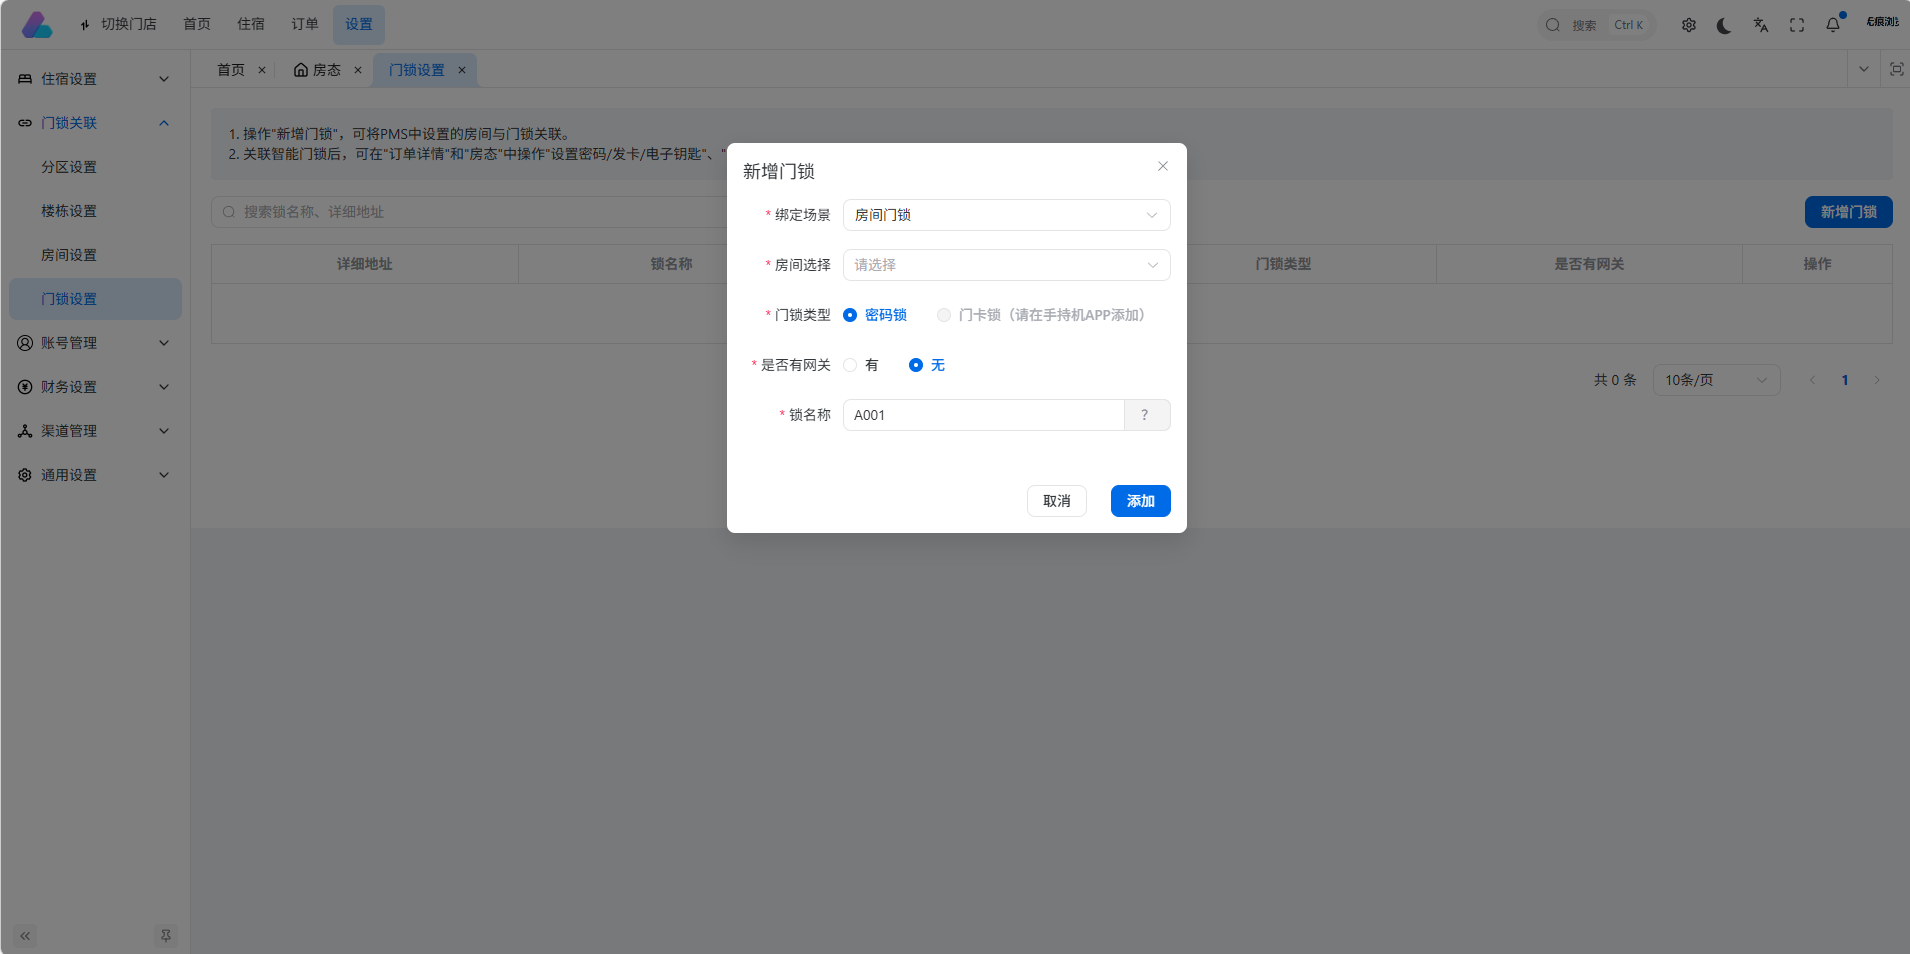
Task: Click the 住宿设置 bed icon in sidebar
Action: (24, 79)
